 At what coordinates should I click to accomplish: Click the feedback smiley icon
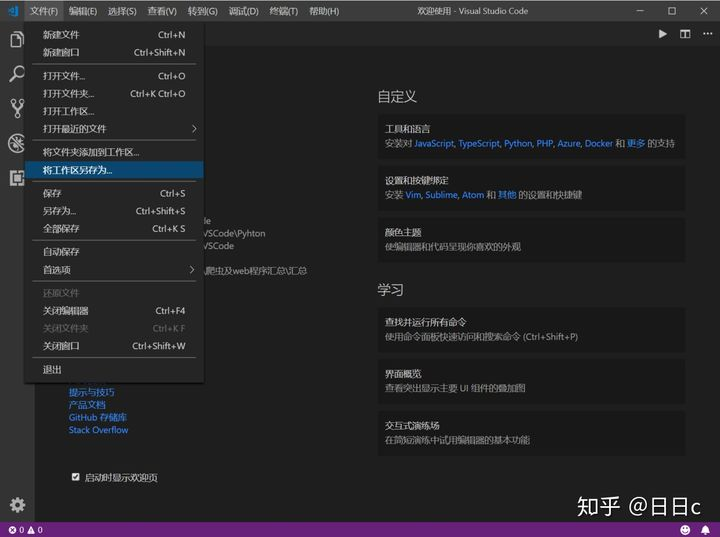(685, 530)
